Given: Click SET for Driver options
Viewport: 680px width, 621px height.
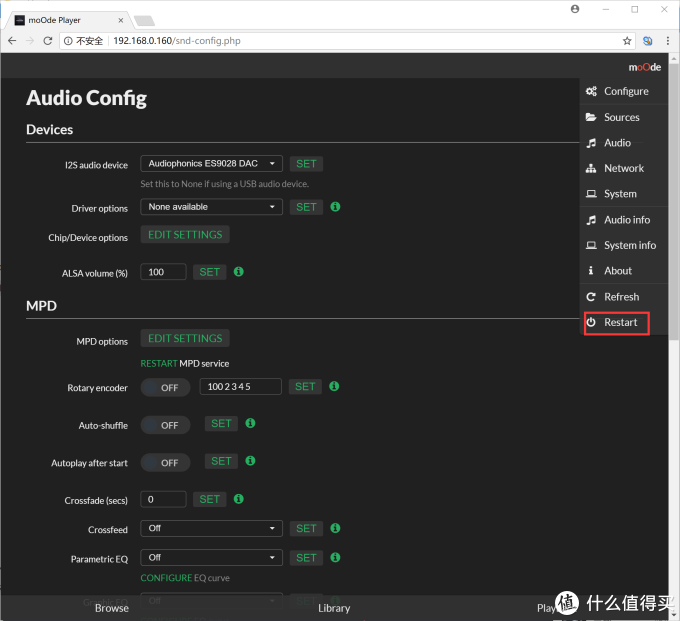Looking at the screenshot, I should (x=306, y=207).
